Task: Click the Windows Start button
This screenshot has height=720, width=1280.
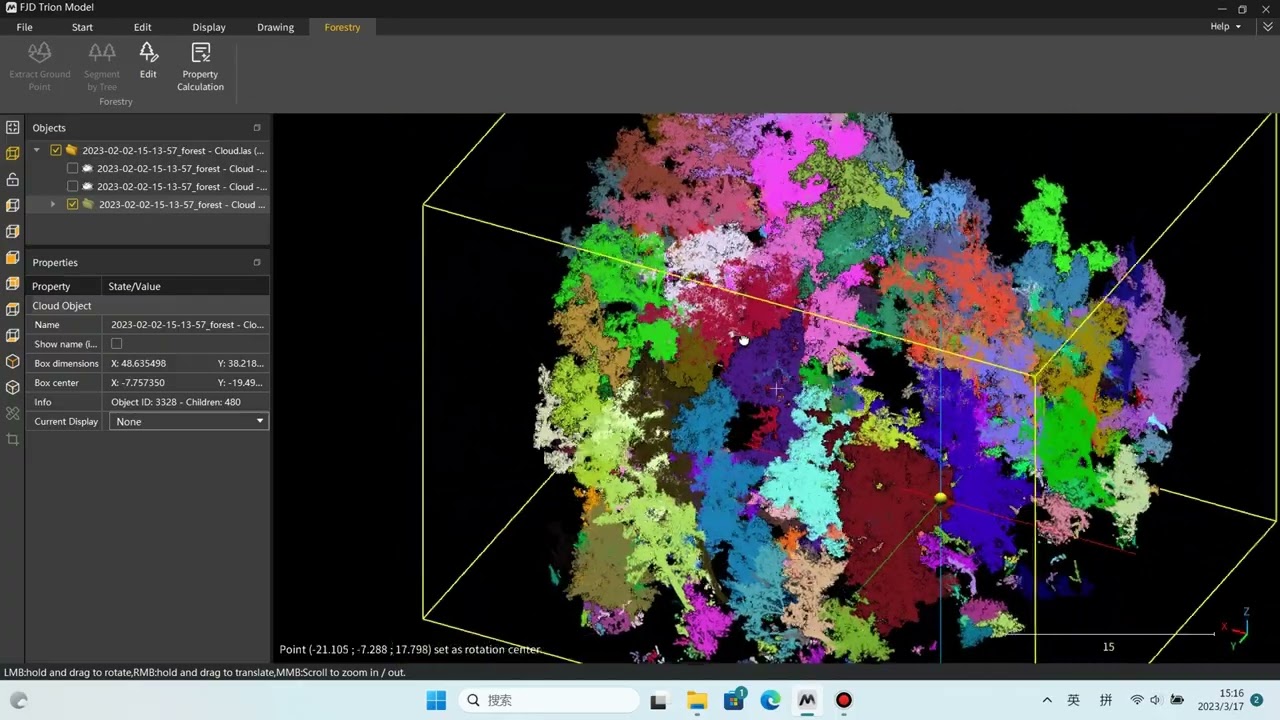Action: click(x=436, y=700)
